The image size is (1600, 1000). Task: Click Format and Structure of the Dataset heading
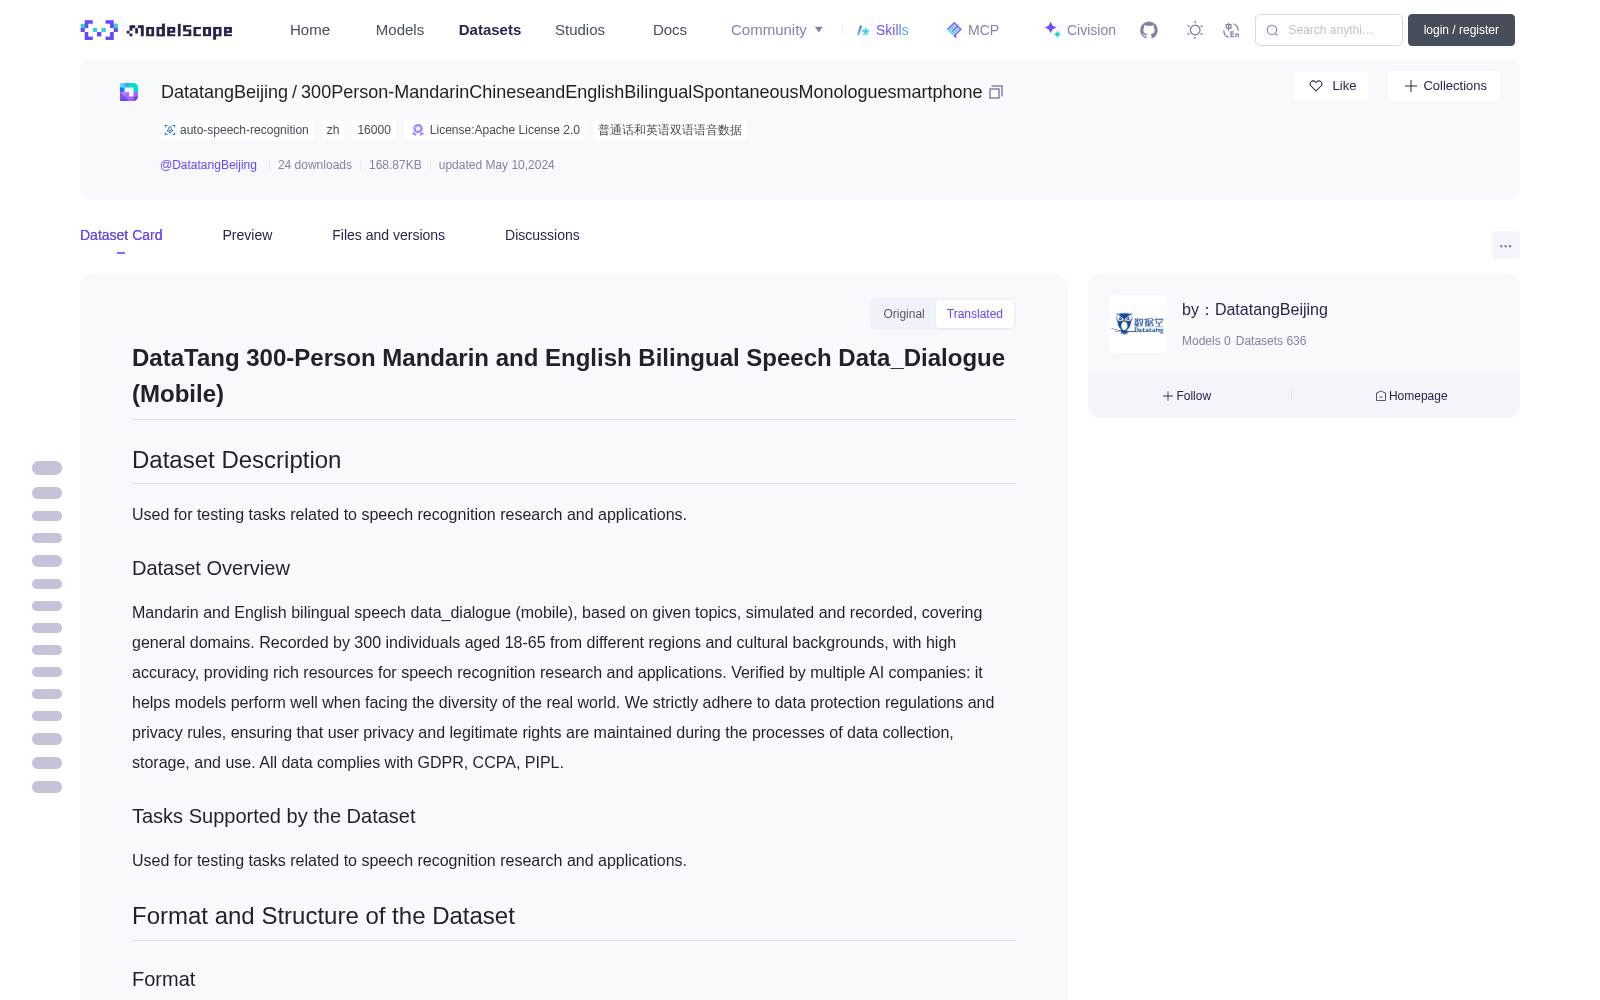323,916
